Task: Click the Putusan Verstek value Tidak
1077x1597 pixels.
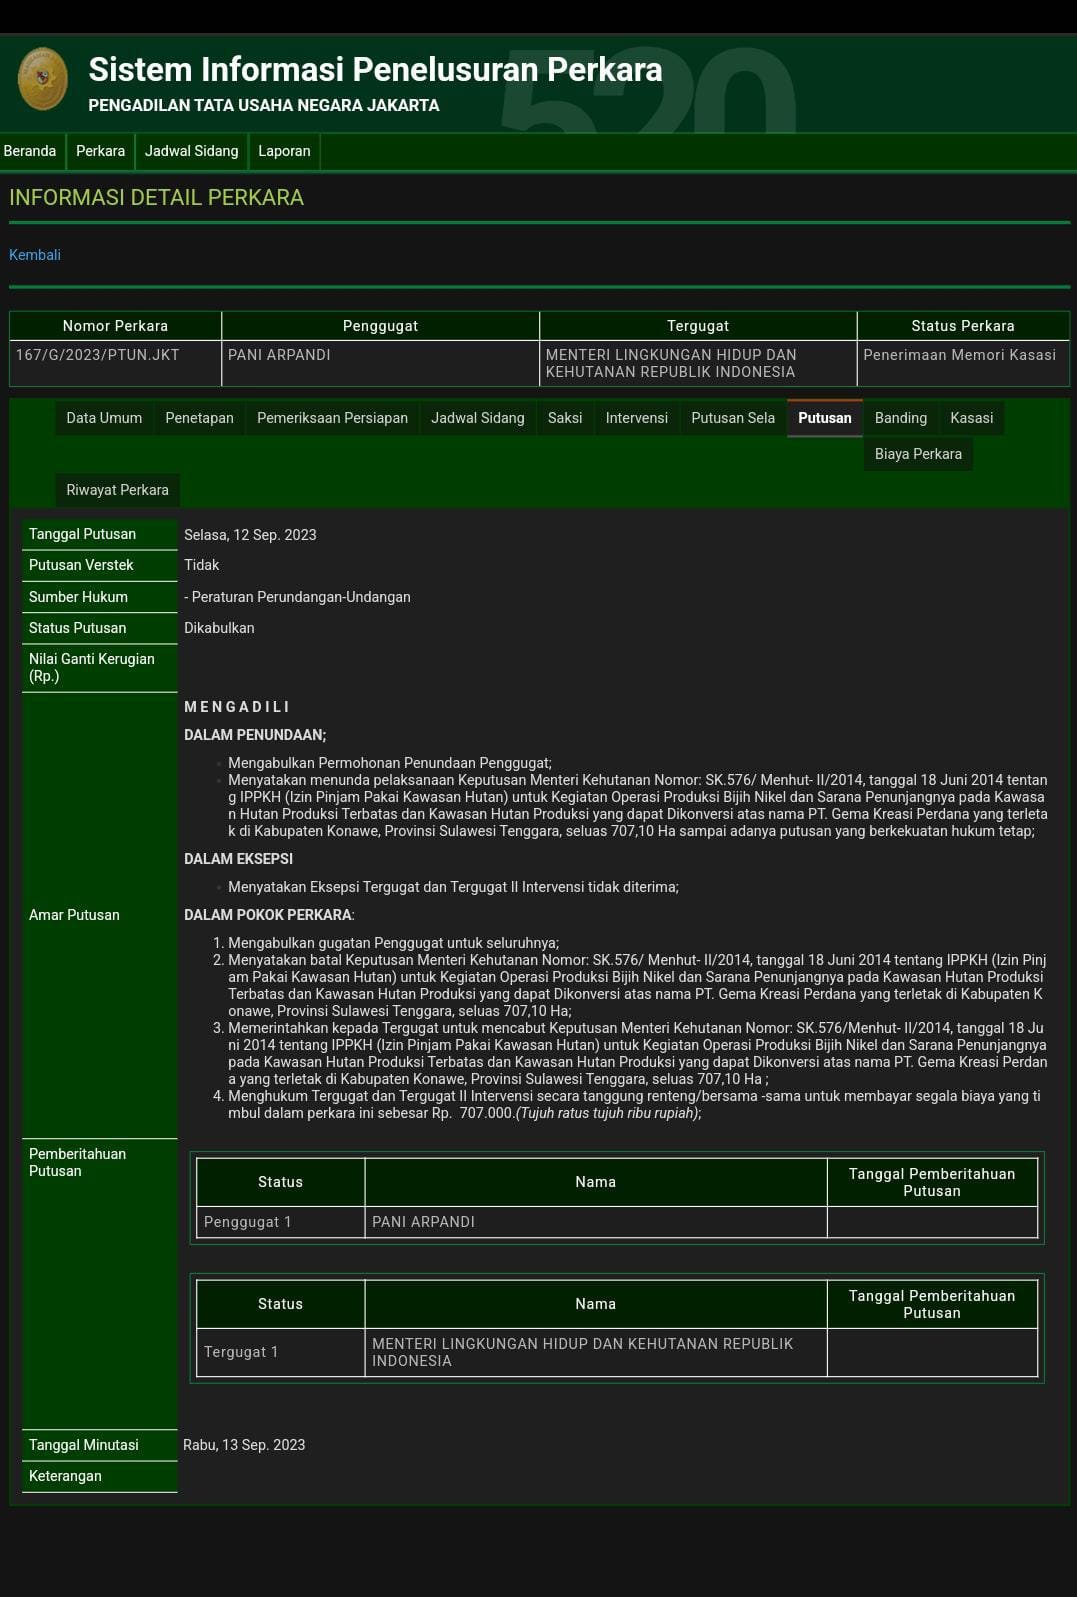Action: point(201,565)
